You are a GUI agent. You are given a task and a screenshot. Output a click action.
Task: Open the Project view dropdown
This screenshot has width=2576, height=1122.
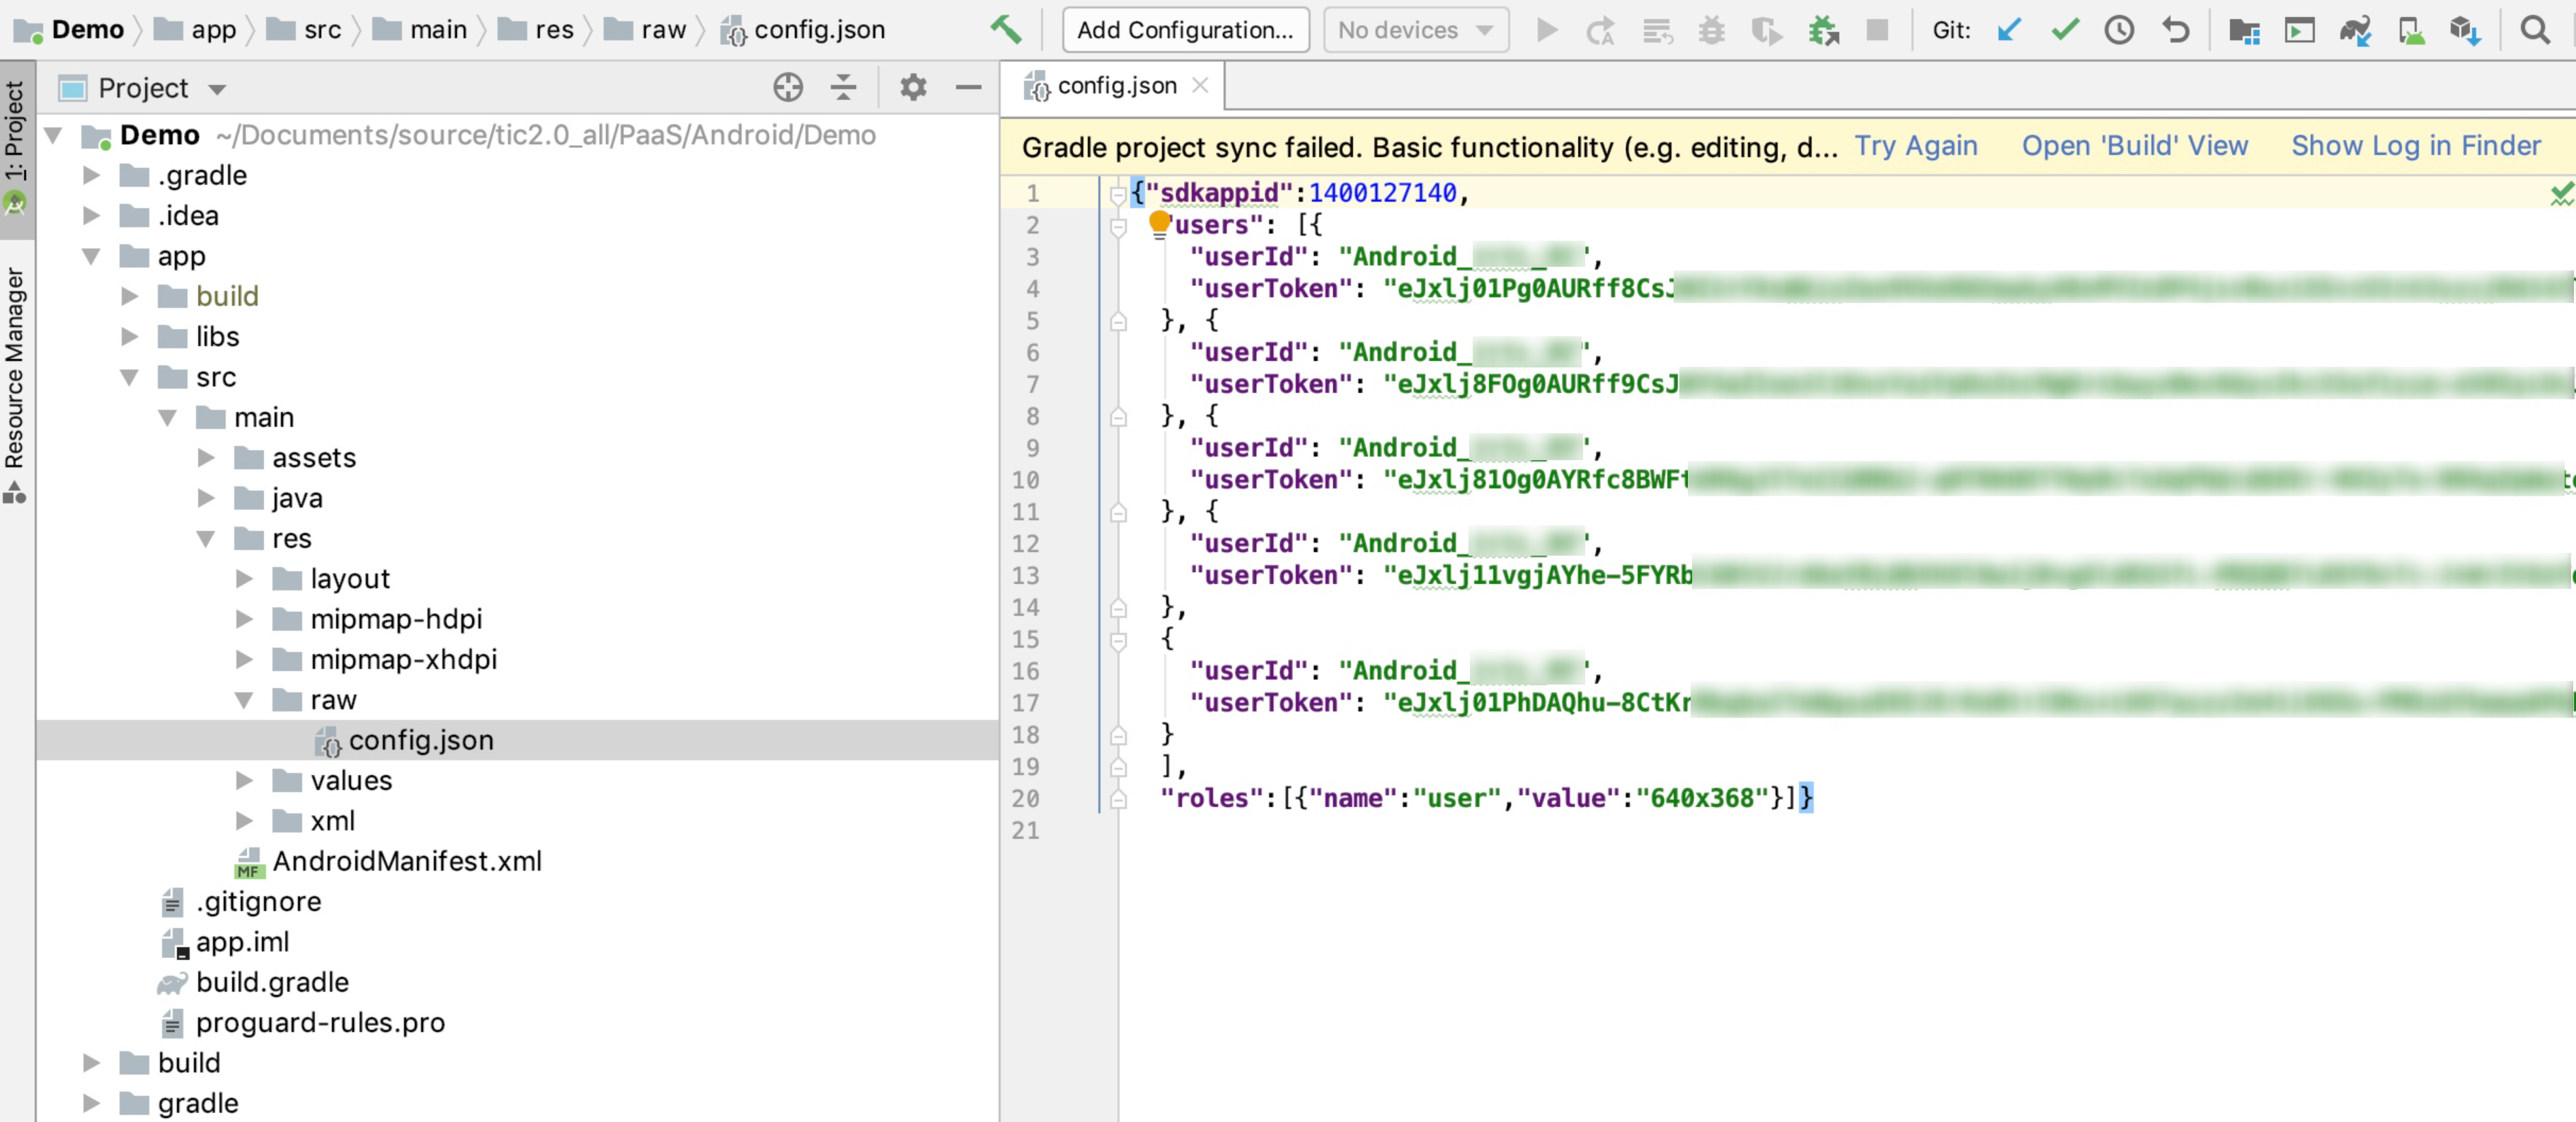(x=217, y=90)
